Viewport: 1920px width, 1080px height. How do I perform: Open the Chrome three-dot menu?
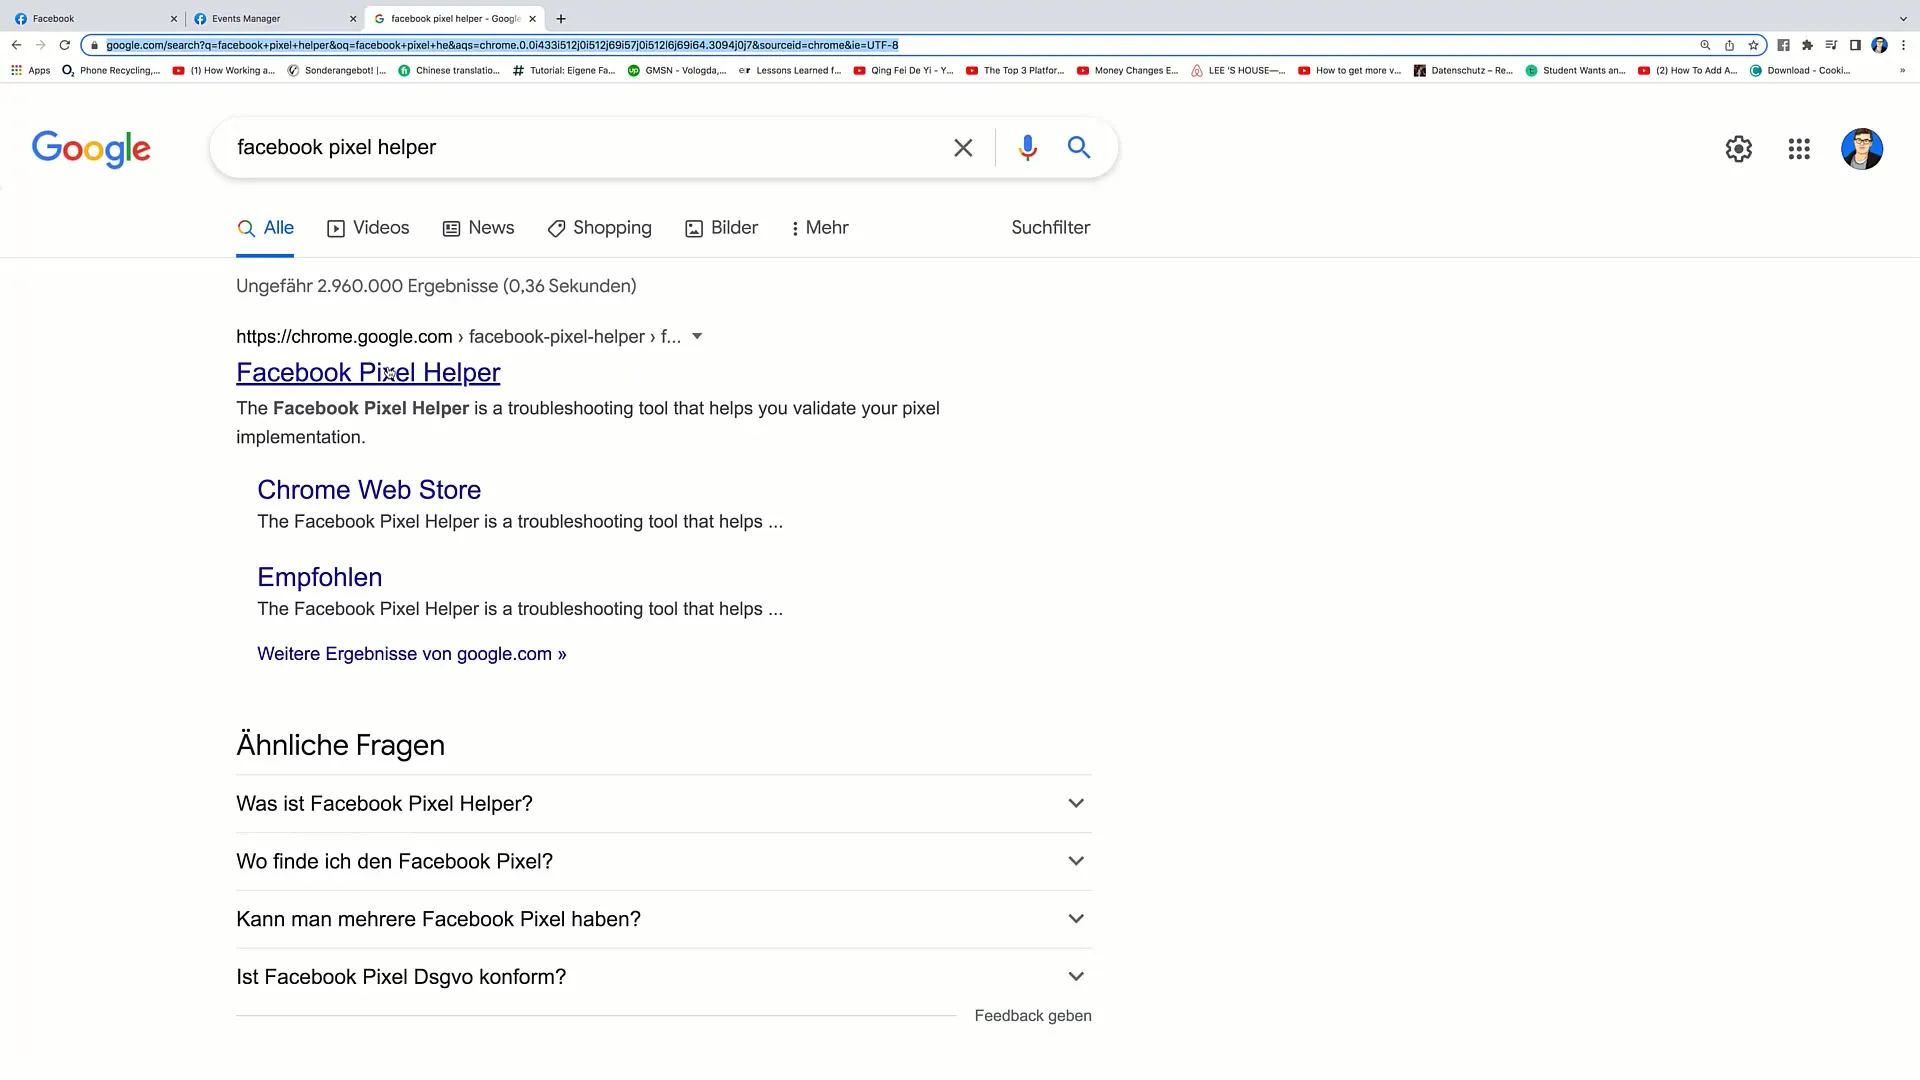[x=1903, y=45]
